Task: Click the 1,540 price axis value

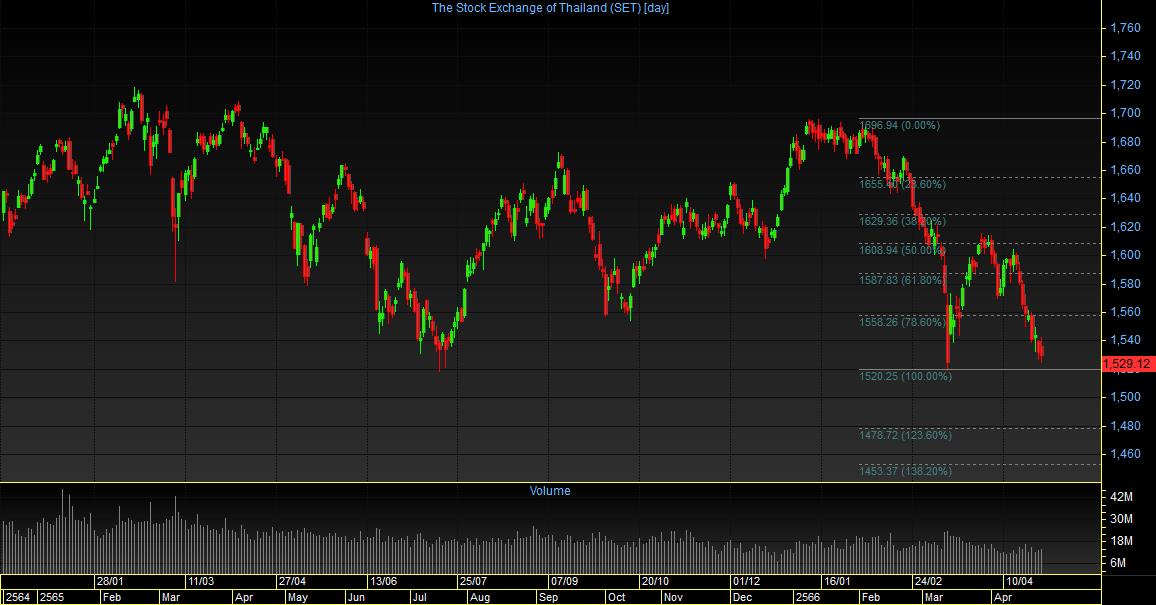Action: tap(1125, 340)
